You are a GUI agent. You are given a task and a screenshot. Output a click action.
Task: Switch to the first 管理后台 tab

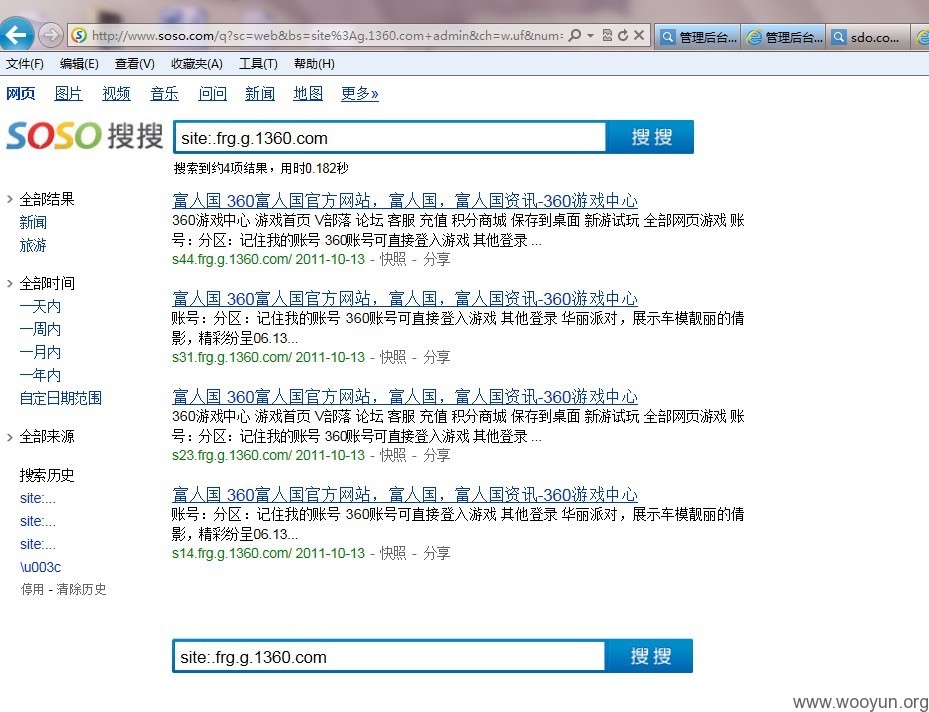pos(697,37)
